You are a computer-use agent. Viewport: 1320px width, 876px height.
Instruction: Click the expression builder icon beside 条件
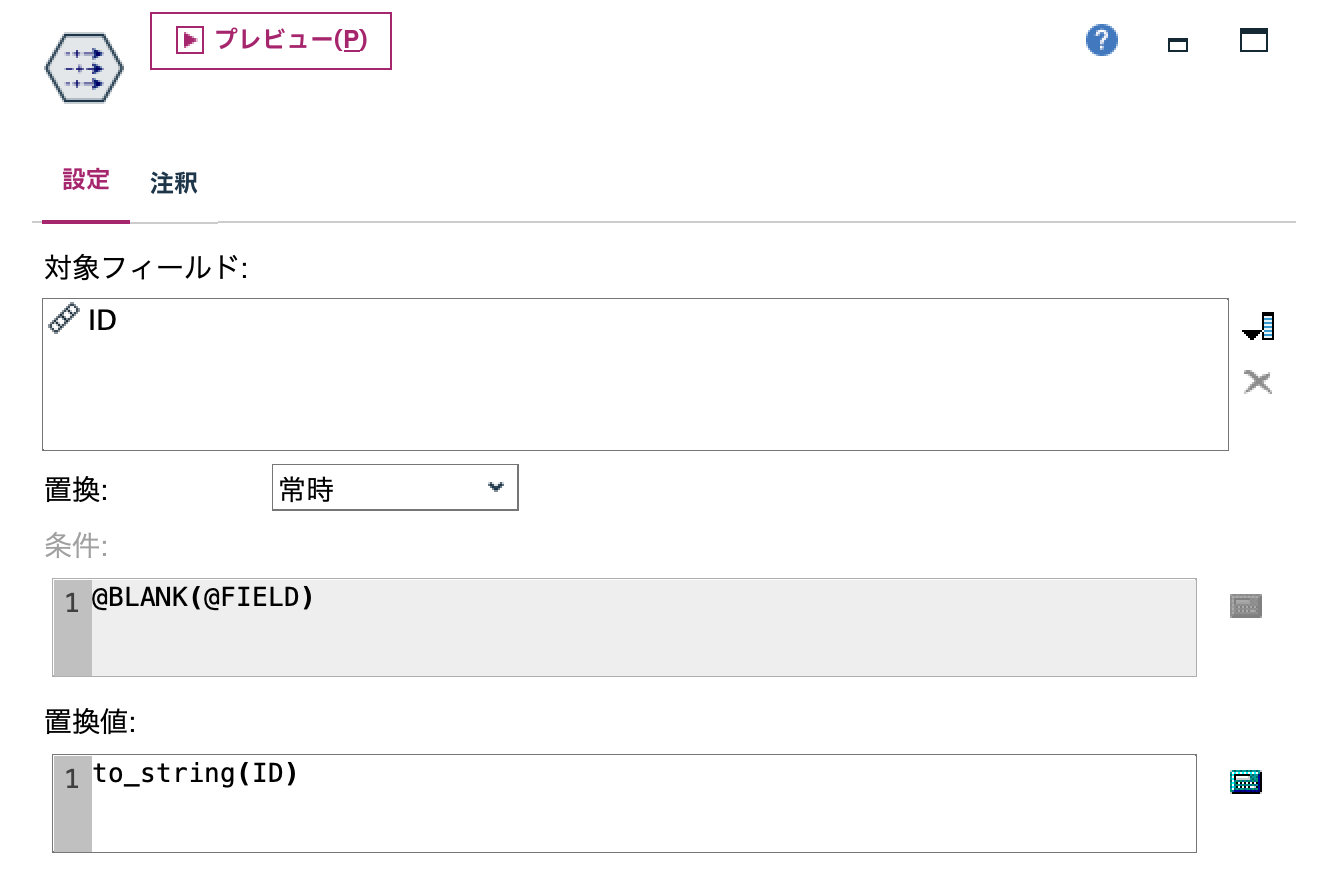click(1245, 604)
